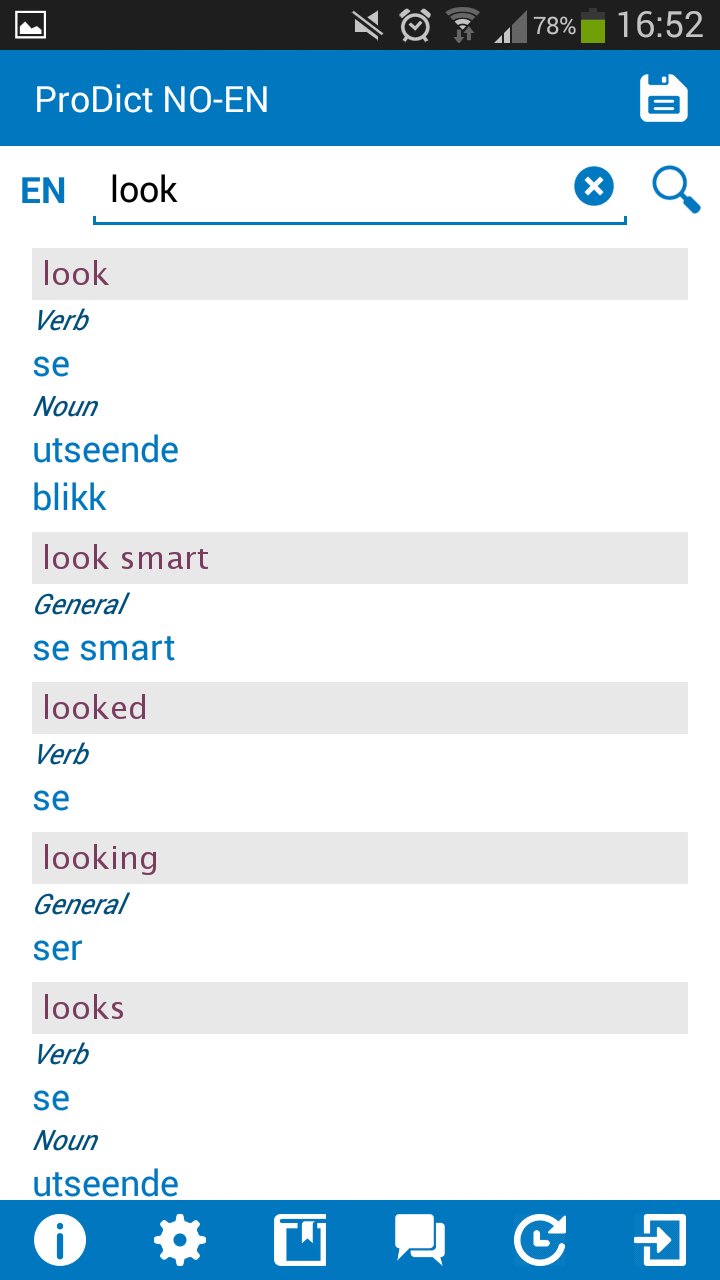
Task: Open the info icon in bottom bar
Action: [x=60, y=1240]
